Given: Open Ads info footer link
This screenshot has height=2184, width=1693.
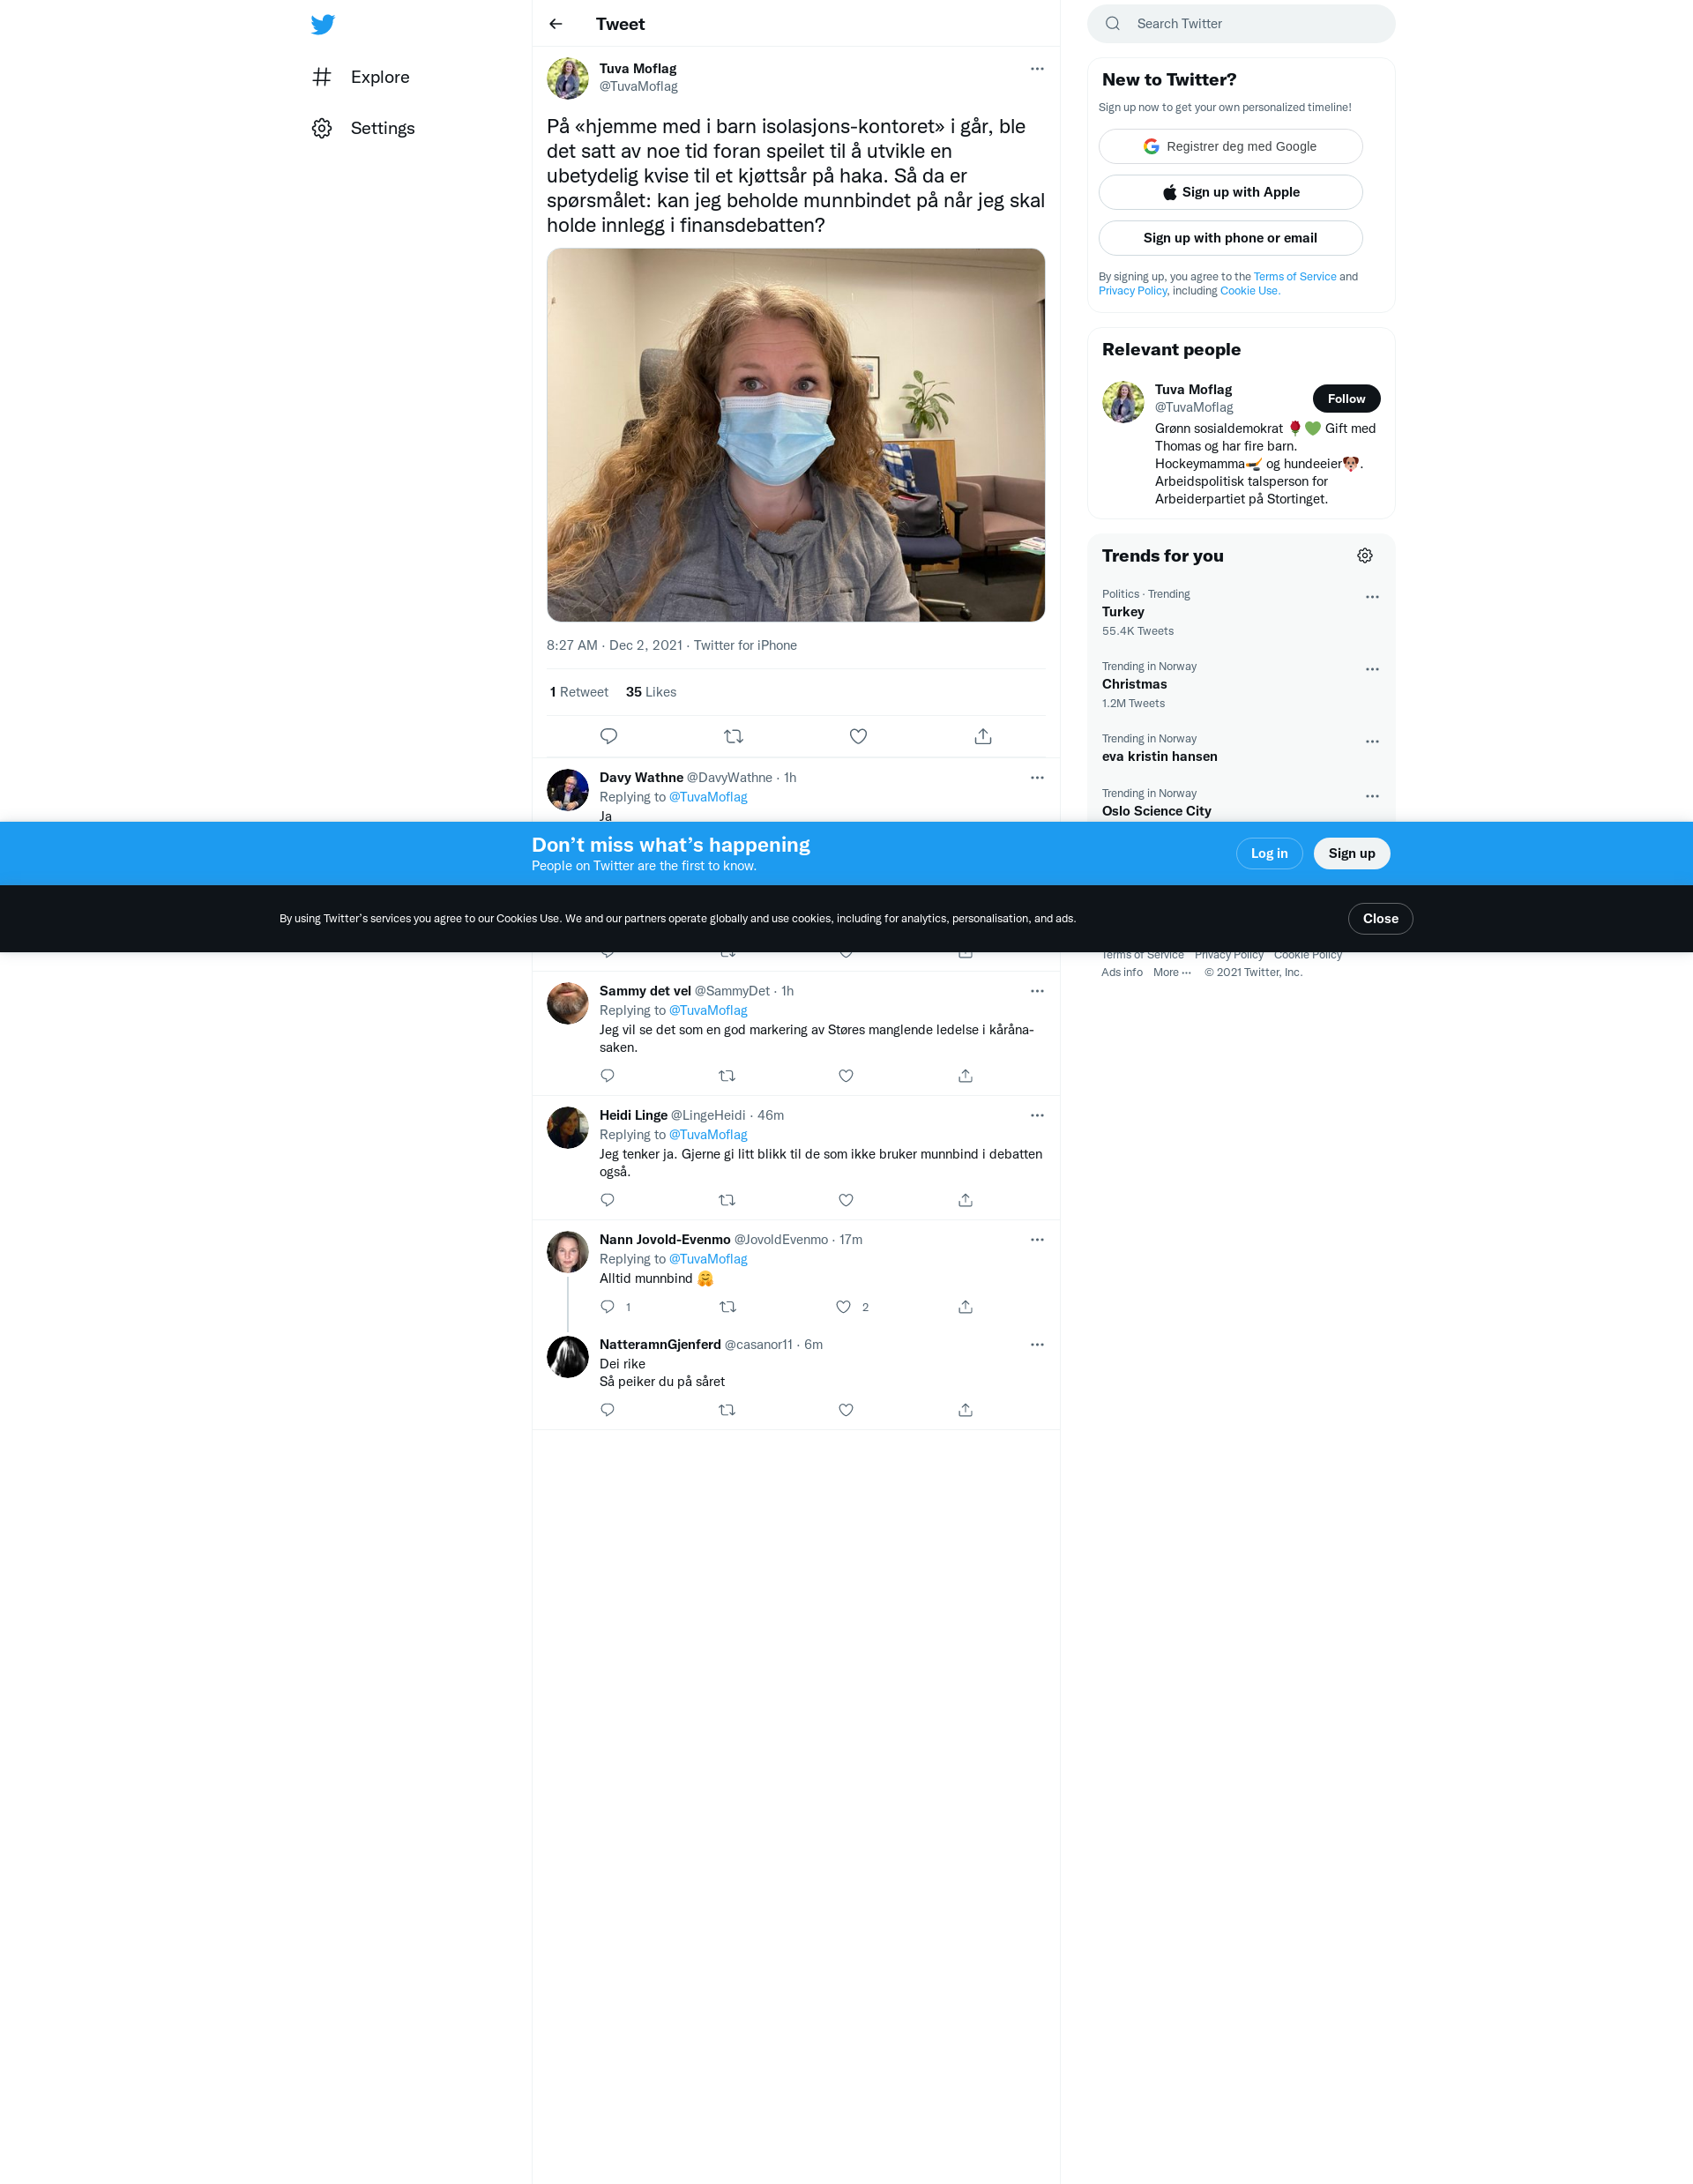Looking at the screenshot, I should pyautogui.click(x=1122, y=972).
